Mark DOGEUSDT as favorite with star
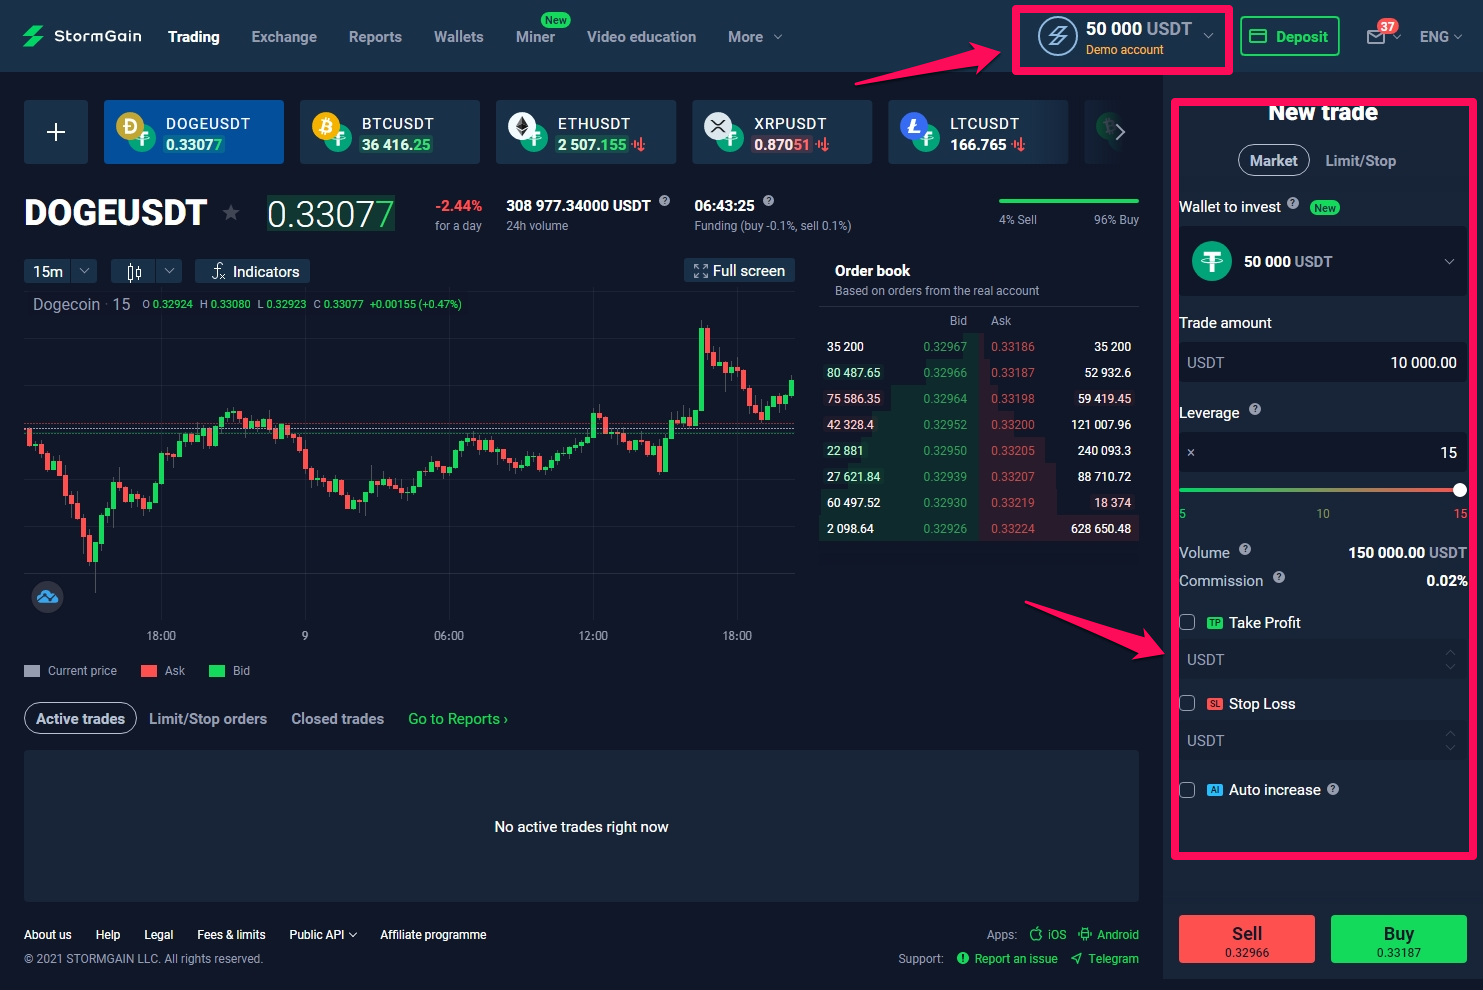The image size is (1483, 990). (231, 212)
